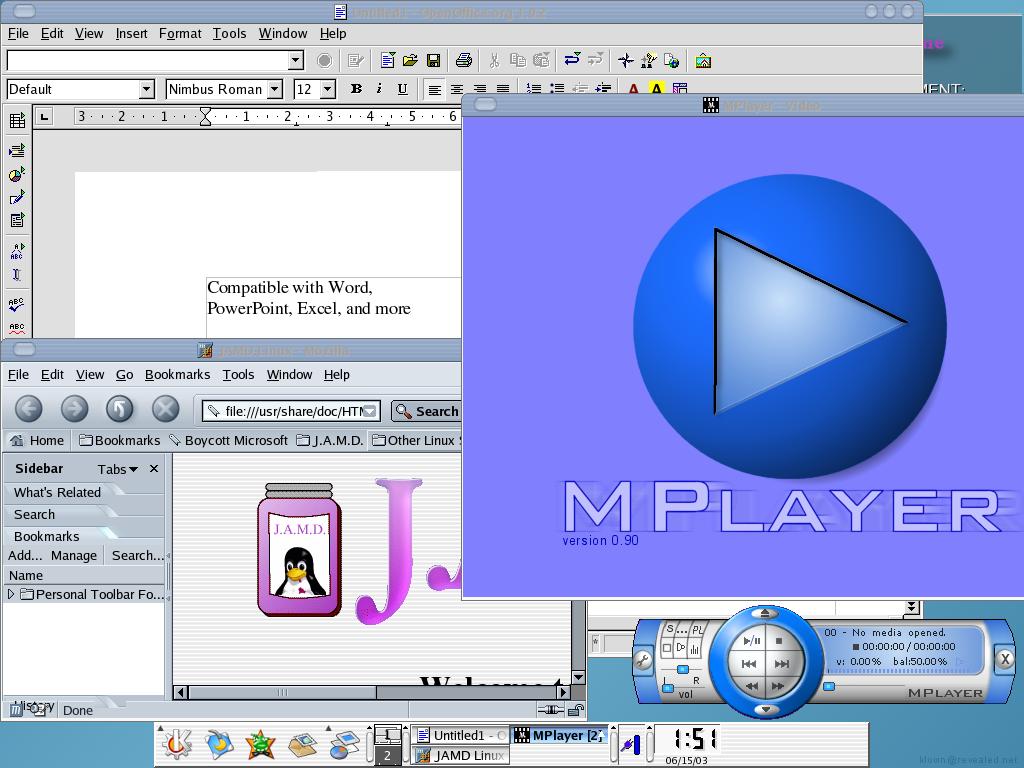Expand the Personal Toolbar Folder tree item
Screen dimensions: 1024x768
pos(11,594)
